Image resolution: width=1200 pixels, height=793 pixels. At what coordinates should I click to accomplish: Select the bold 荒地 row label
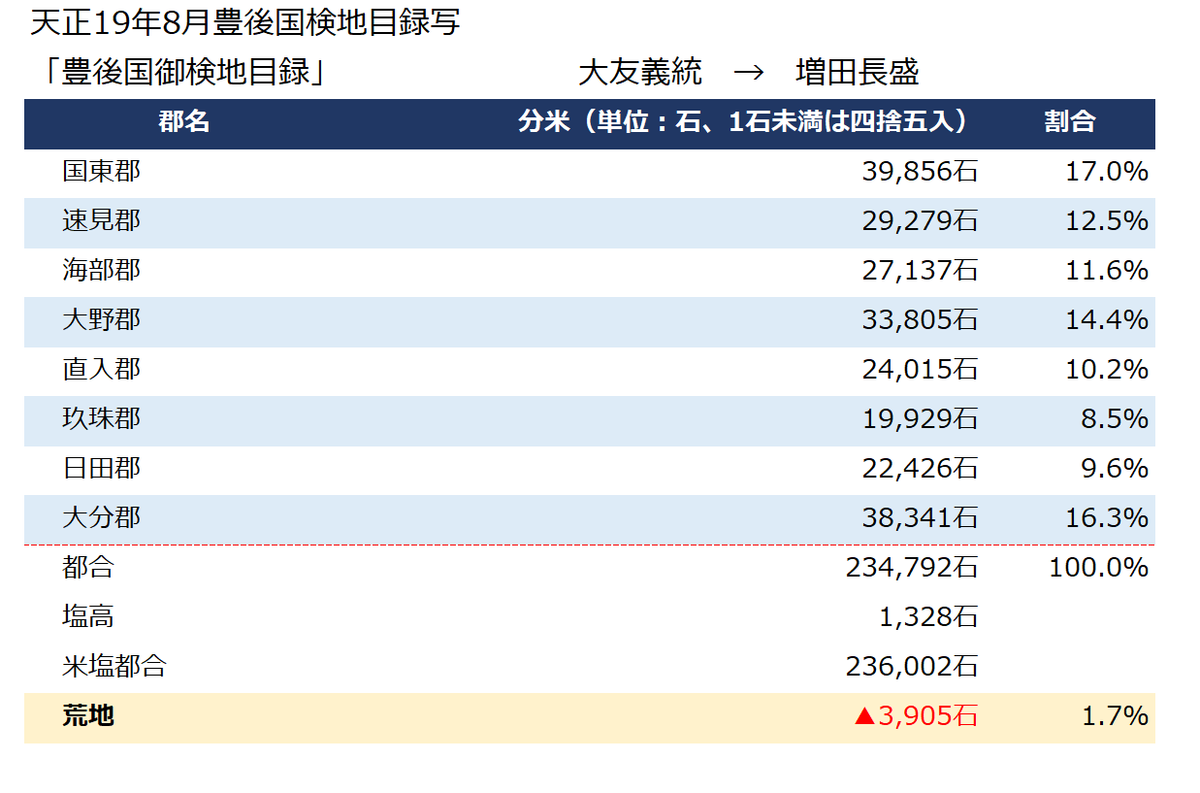(x=88, y=716)
